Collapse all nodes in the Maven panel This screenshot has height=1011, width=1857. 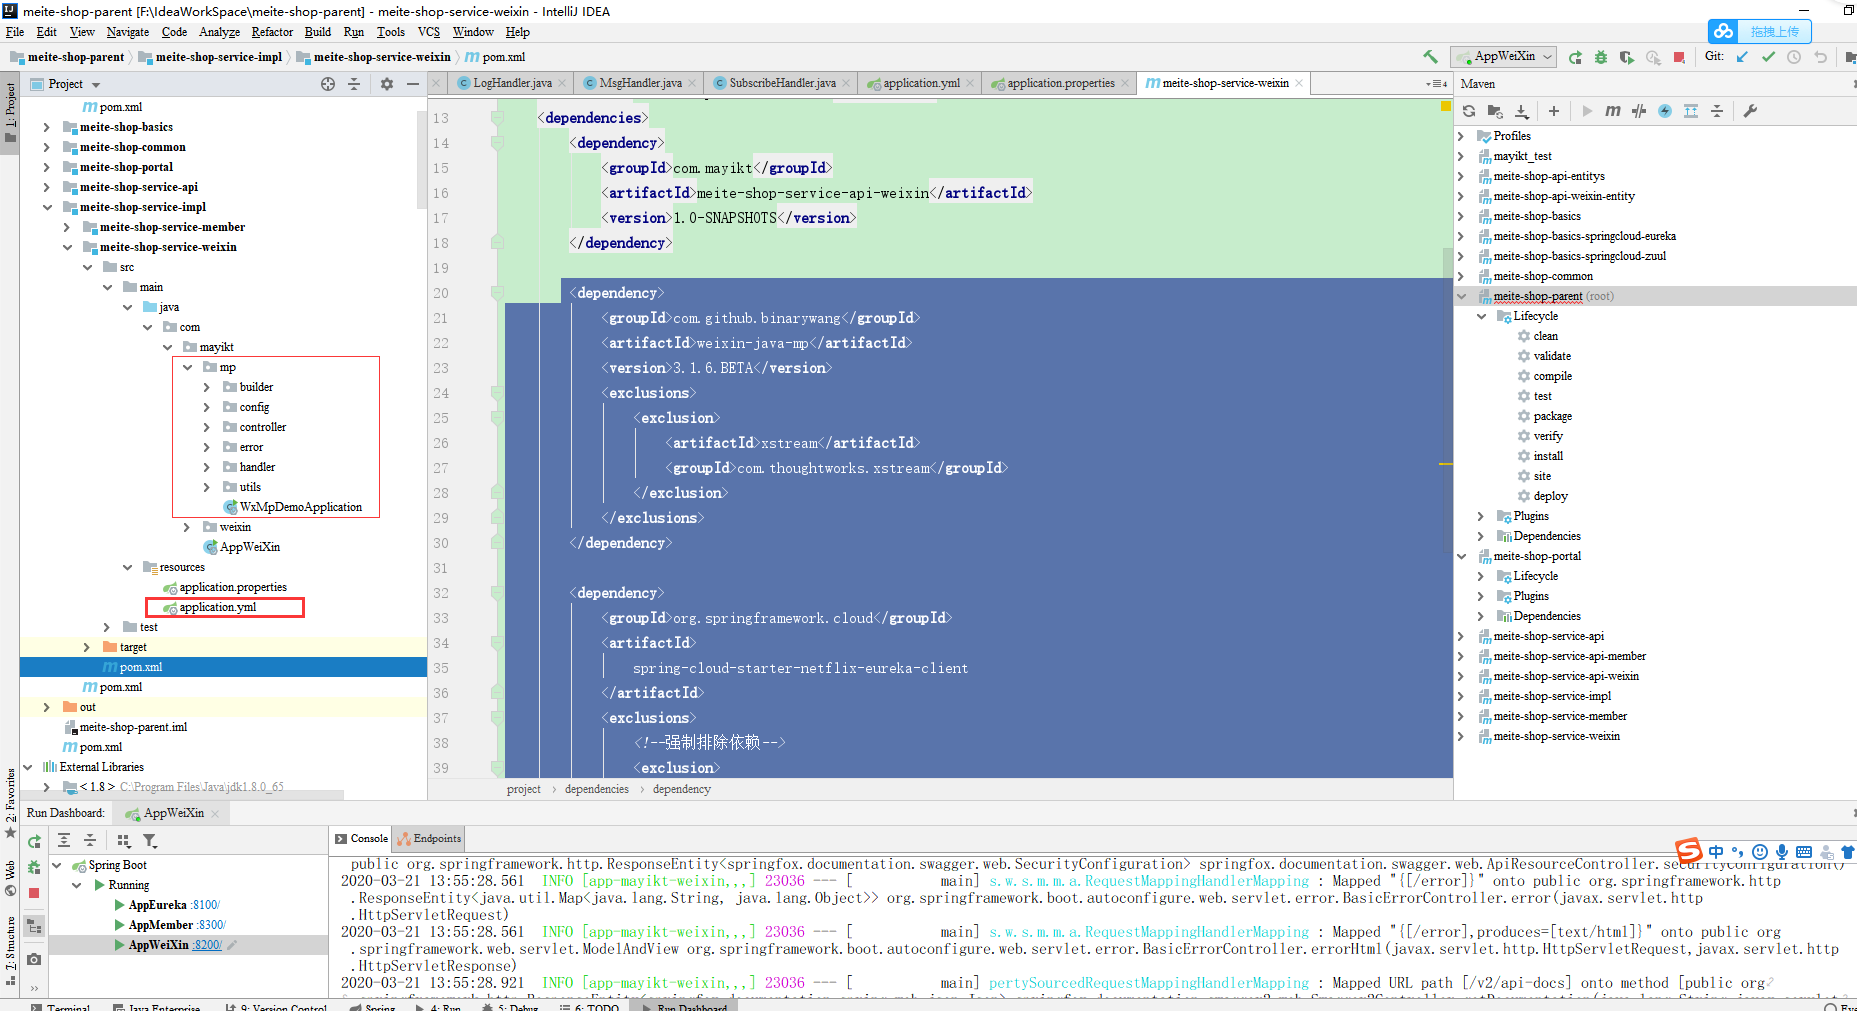pos(1717,111)
